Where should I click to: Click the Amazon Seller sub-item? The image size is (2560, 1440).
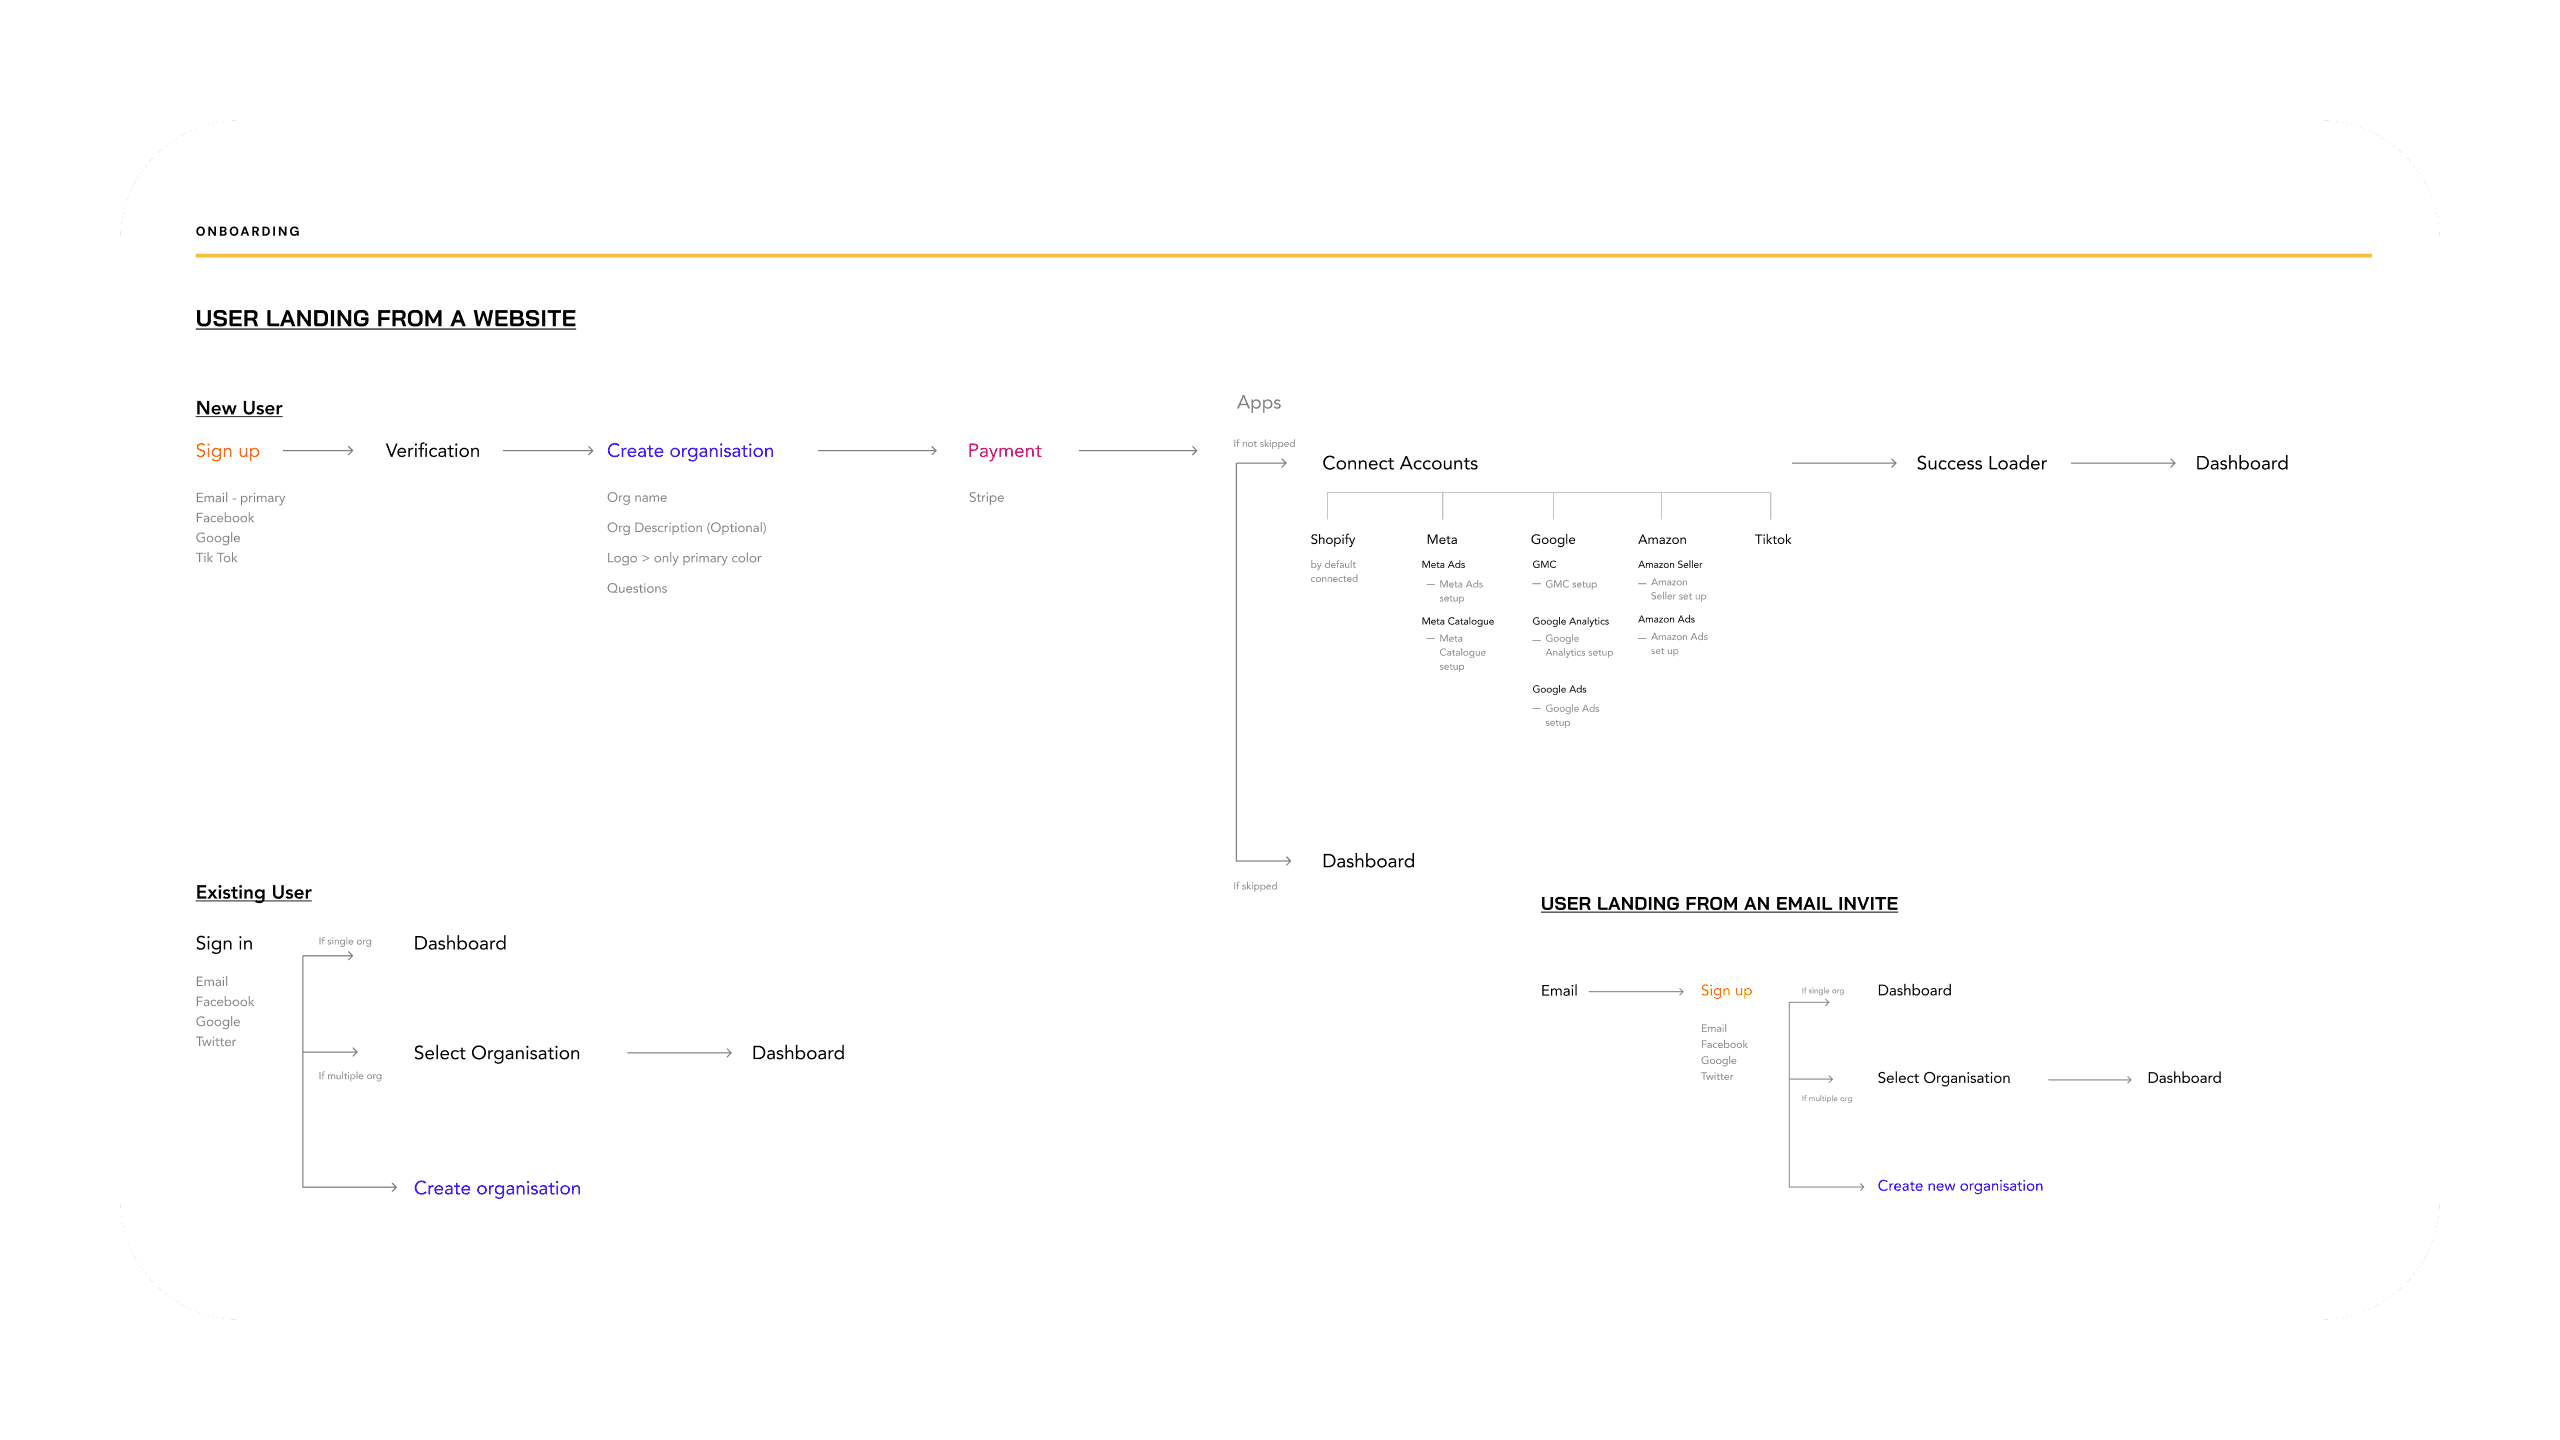point(1669,564)
